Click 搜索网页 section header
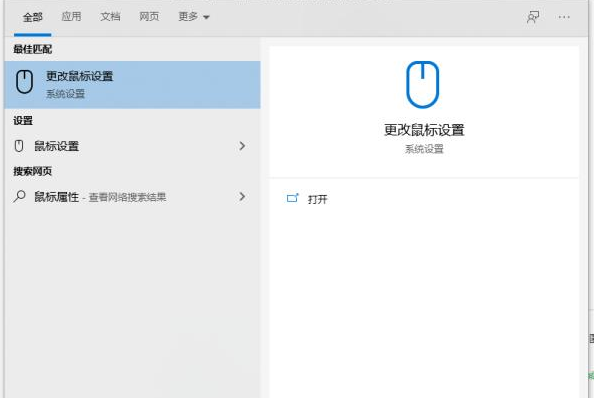The height and width of the screenshot is (398, 594). click(x=33, y=171)
